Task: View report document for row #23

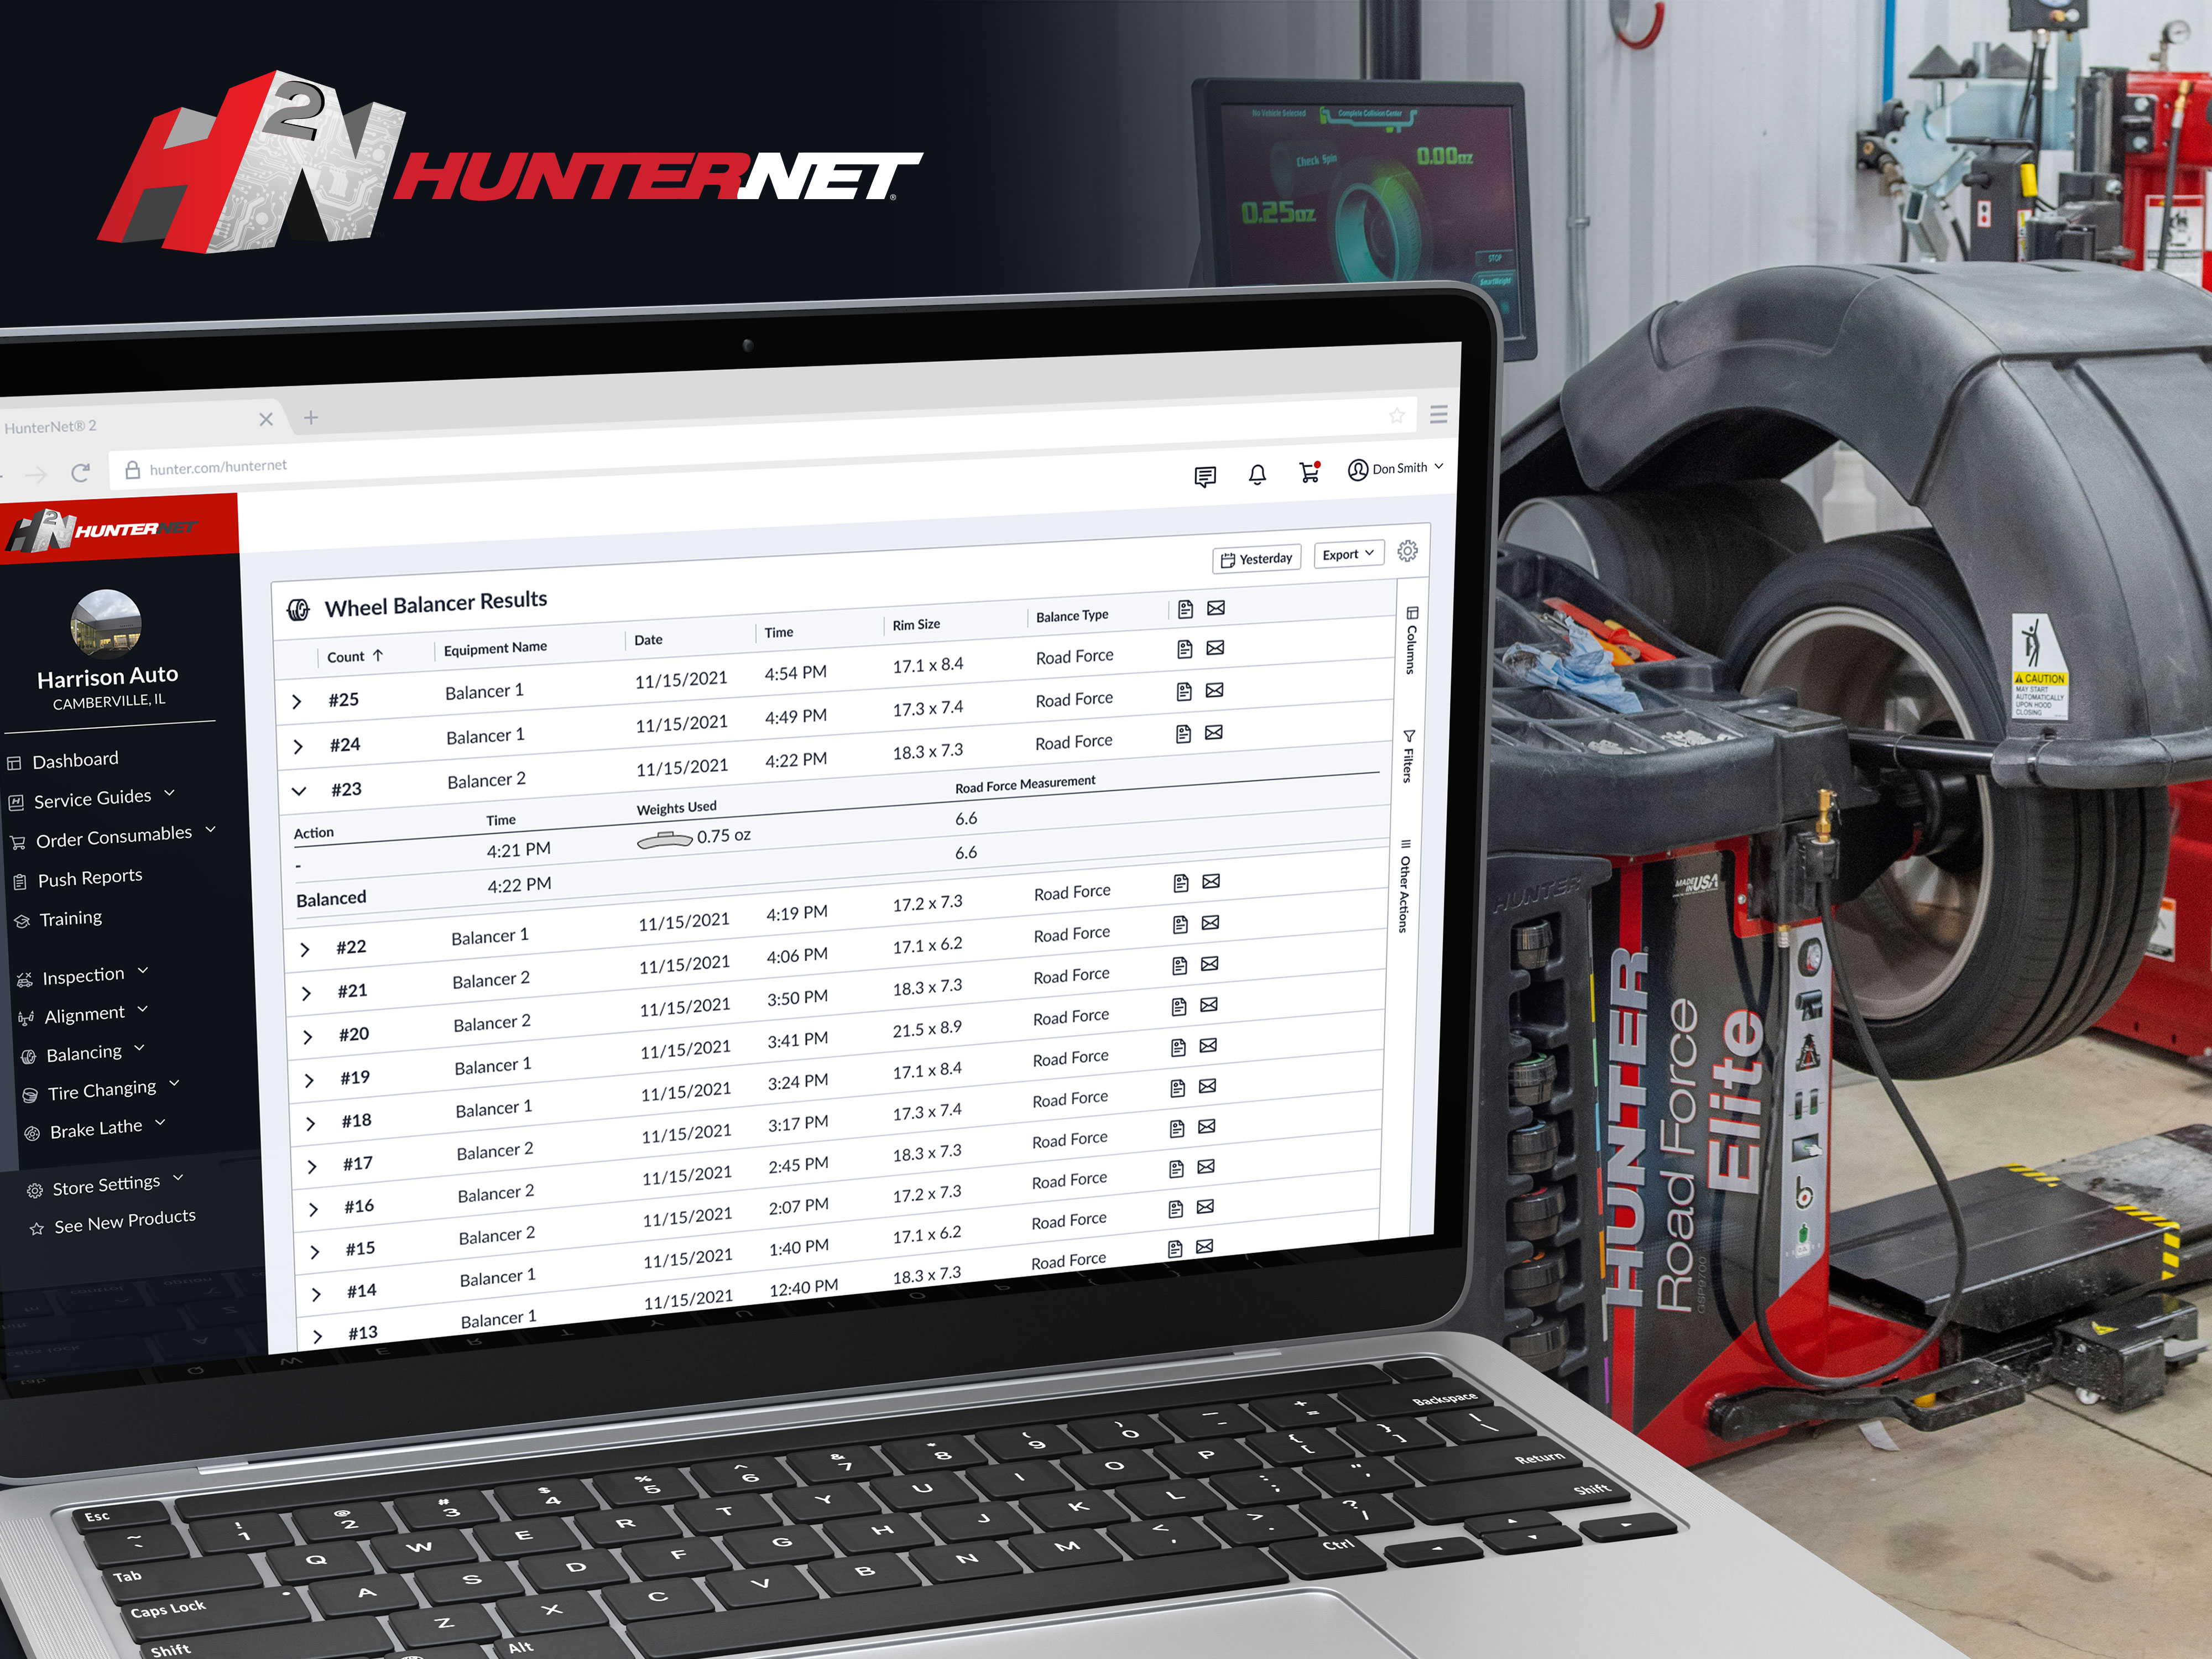Action: point(1183,734)
